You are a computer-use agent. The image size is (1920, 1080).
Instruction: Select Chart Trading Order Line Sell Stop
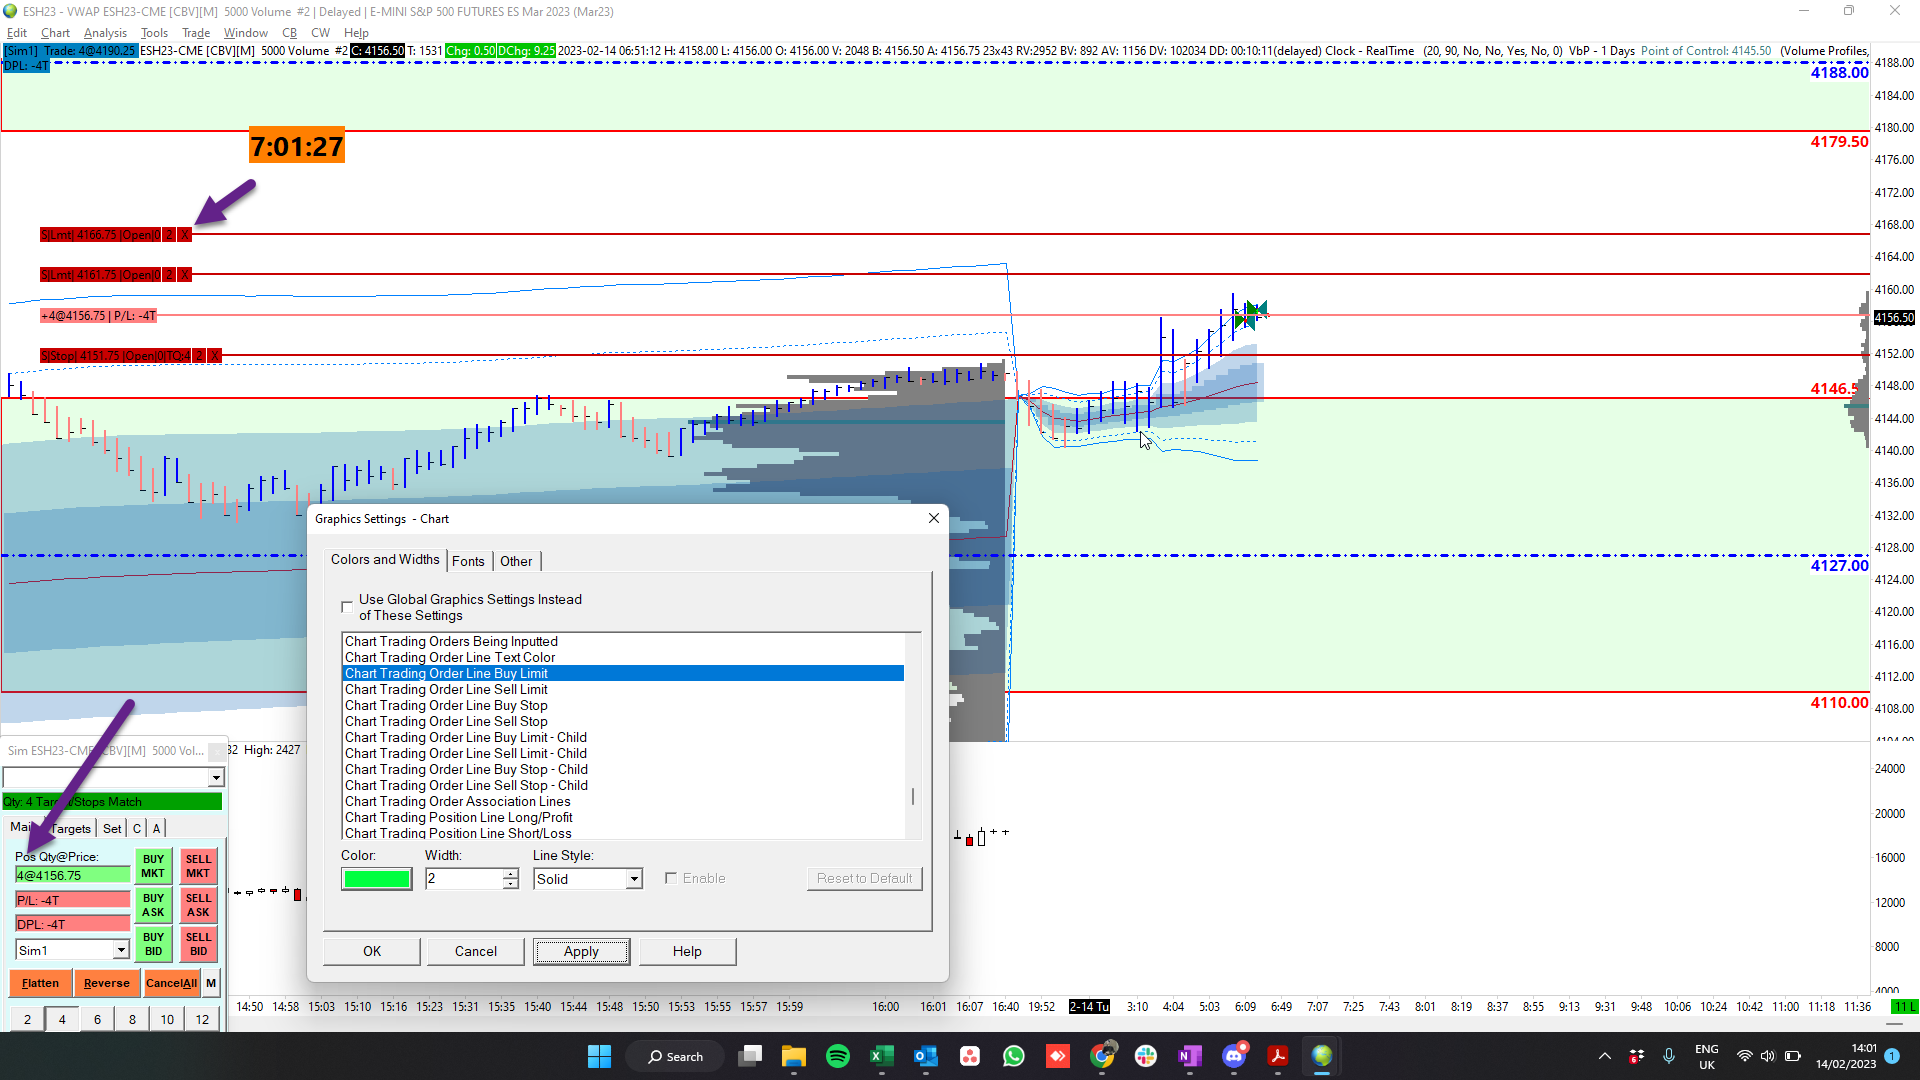[x=446, y=721]
